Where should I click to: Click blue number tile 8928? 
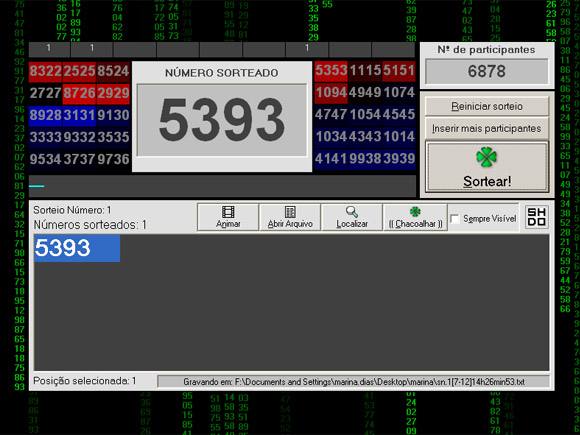[x=45, y=115]
